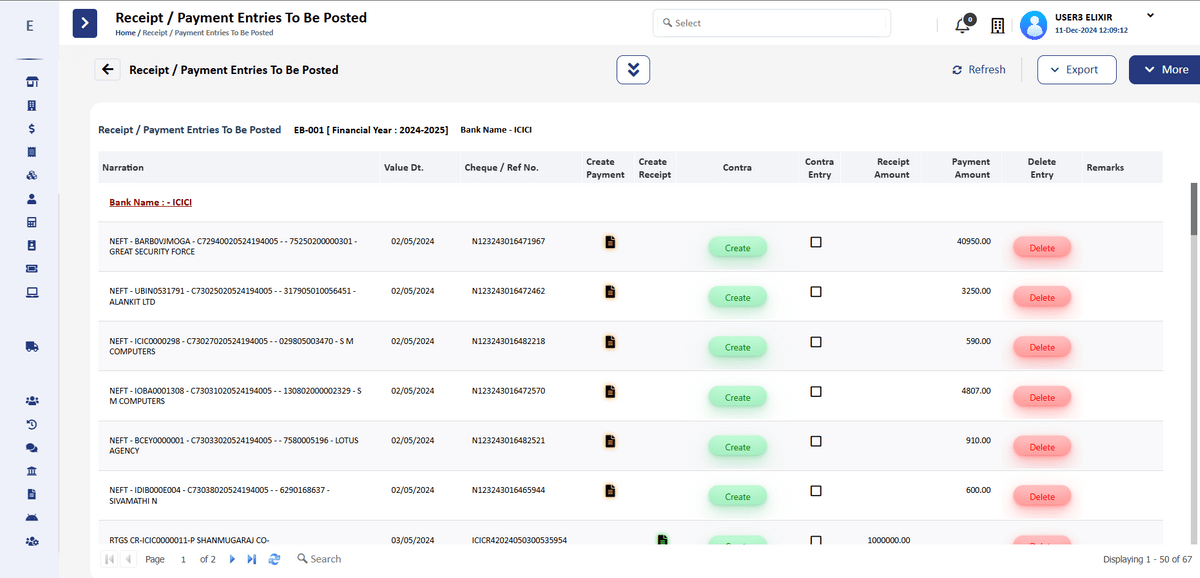1200x578 pixels.
Task: Click the back arrow beside the page title
Action: click(x=107, y=70)
